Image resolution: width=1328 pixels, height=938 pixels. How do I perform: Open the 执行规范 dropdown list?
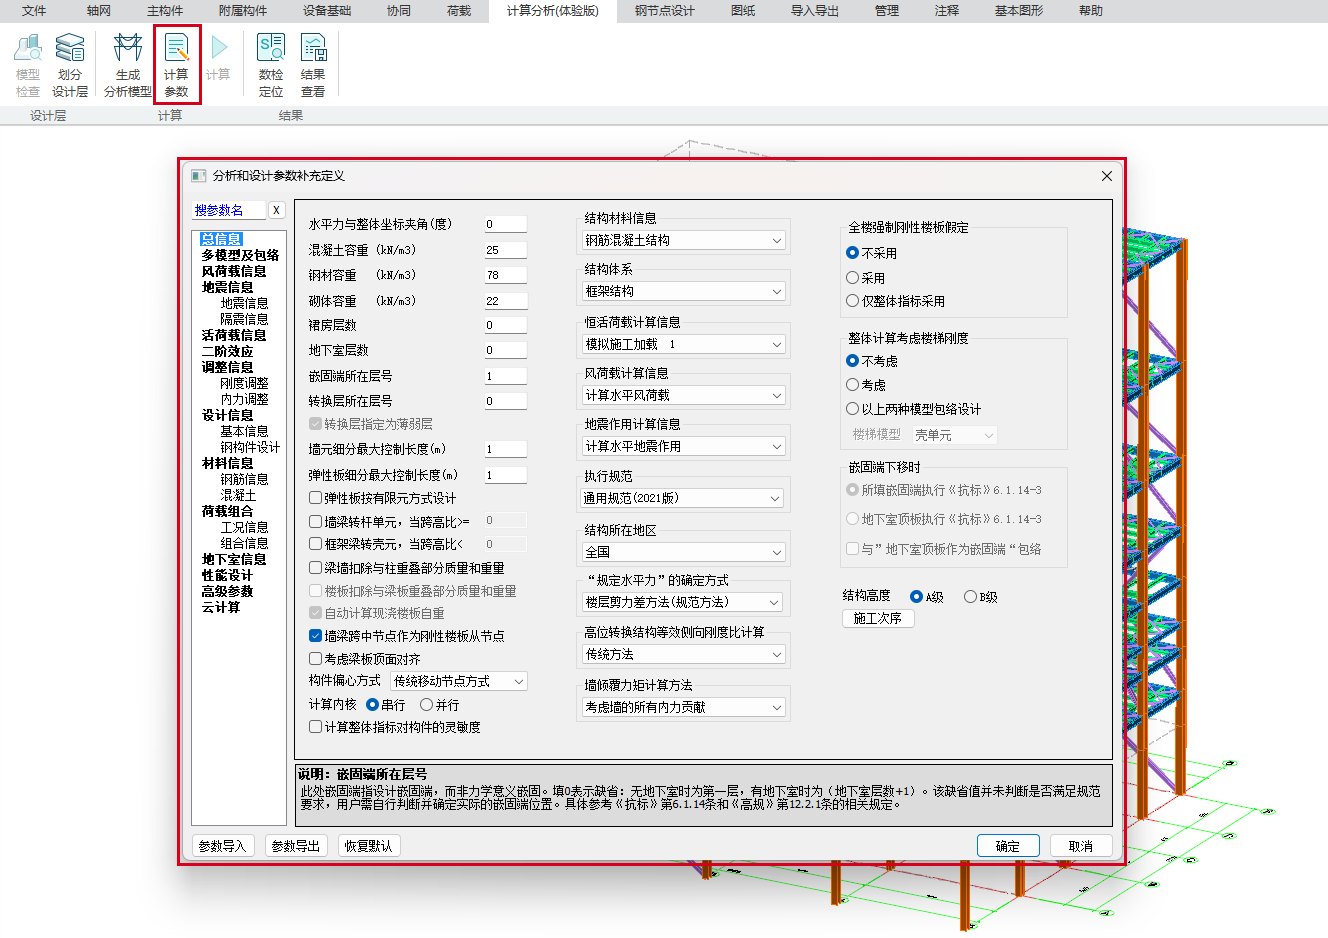[x=685, y=498]
